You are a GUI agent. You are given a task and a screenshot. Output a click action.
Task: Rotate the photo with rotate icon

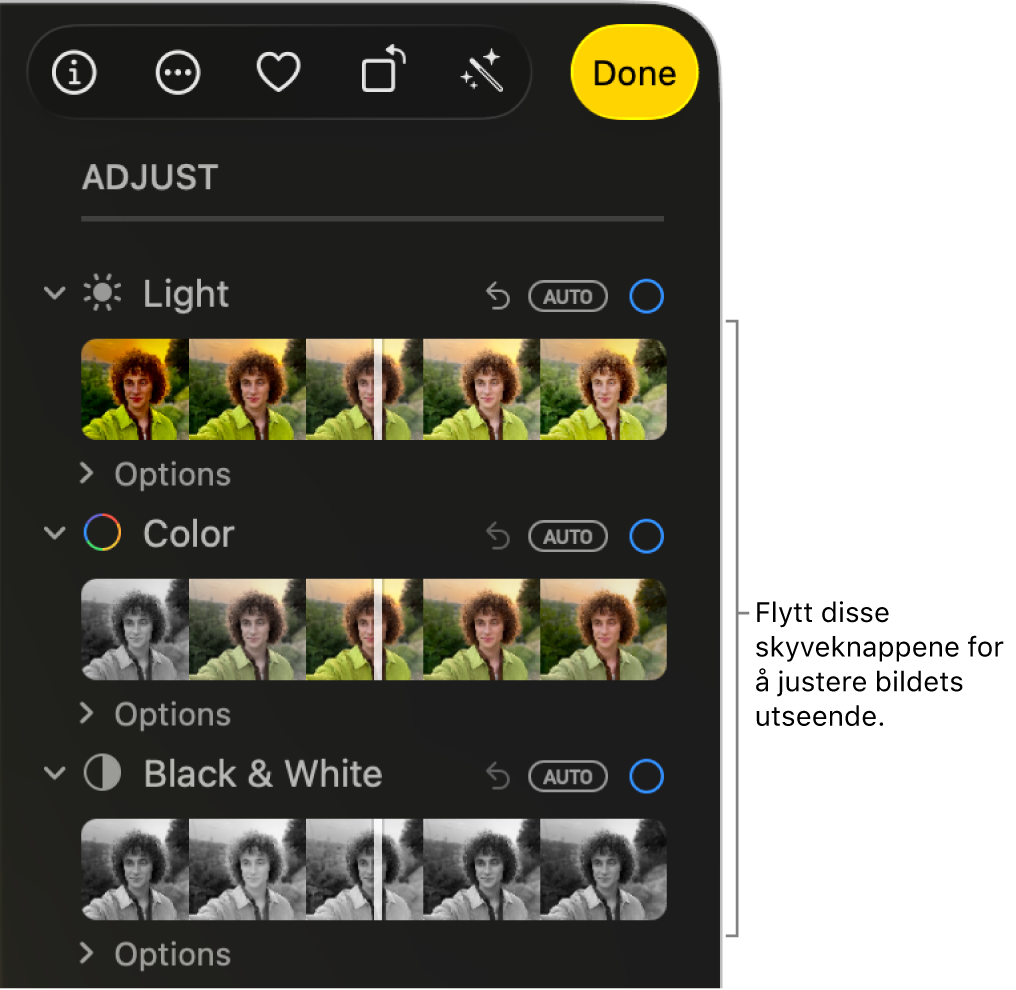pos(383,69)
